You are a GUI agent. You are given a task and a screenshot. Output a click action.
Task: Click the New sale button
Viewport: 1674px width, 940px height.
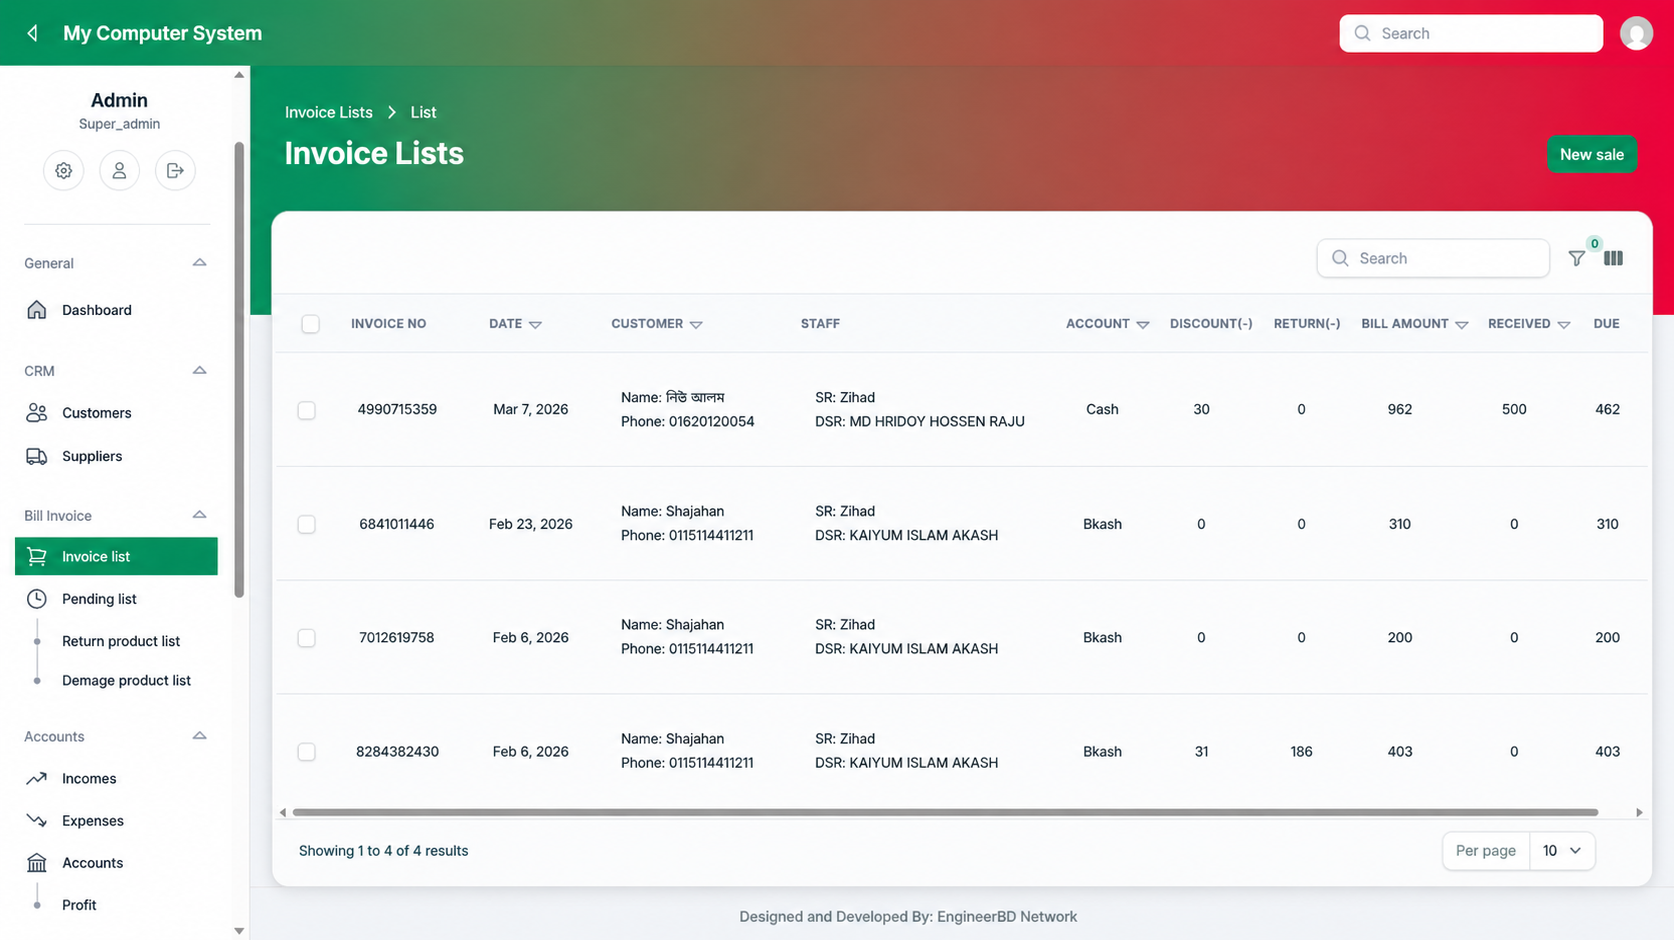[1591, 154]
